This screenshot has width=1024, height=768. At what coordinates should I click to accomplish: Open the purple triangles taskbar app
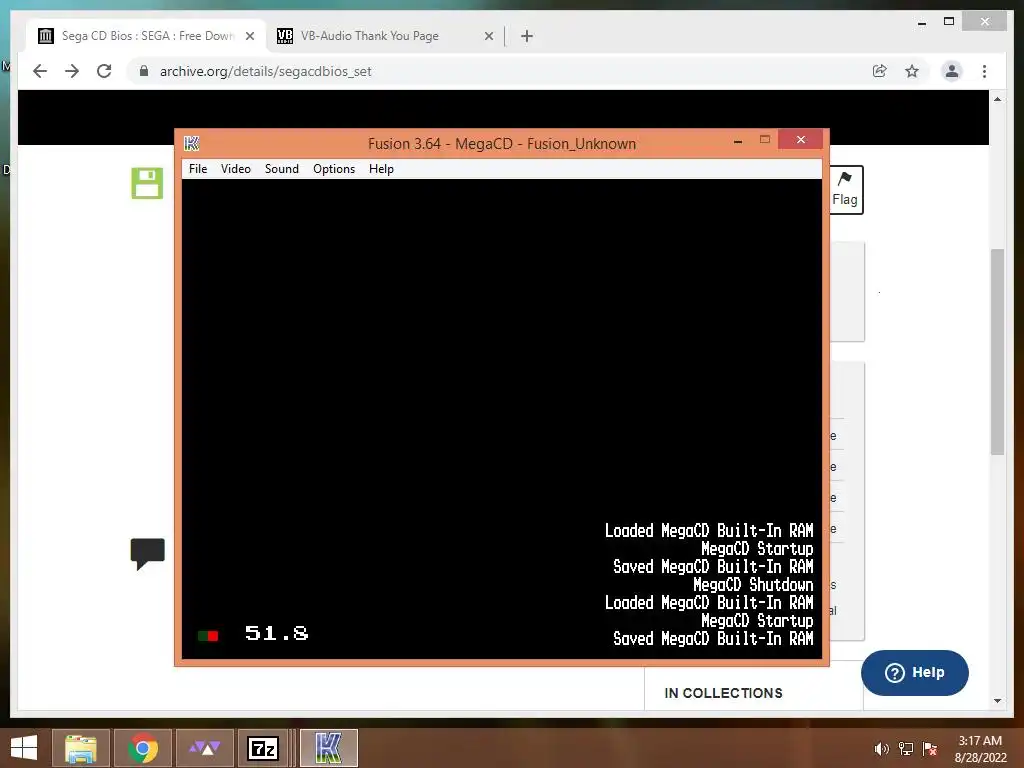click(x=204, y=748)
